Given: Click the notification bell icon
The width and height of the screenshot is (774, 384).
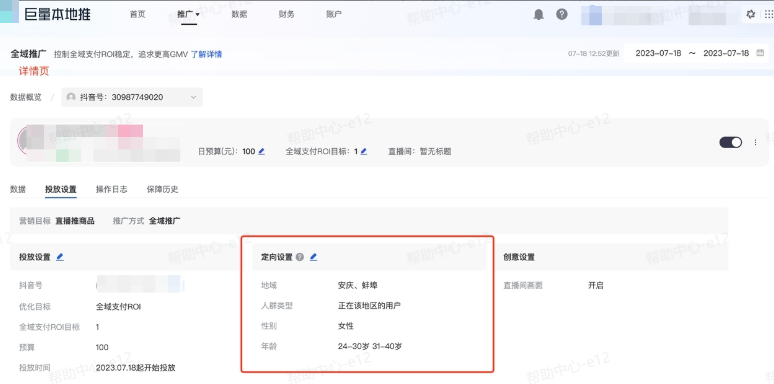Looking at the screenshot, I should pyautogui.click(x=539, y=14).
